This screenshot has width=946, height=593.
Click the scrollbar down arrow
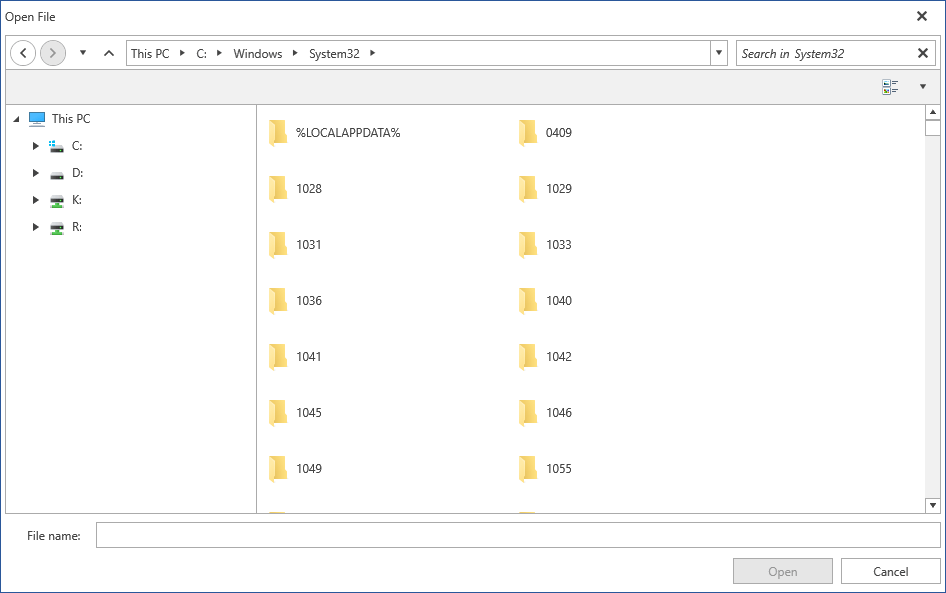934,505
